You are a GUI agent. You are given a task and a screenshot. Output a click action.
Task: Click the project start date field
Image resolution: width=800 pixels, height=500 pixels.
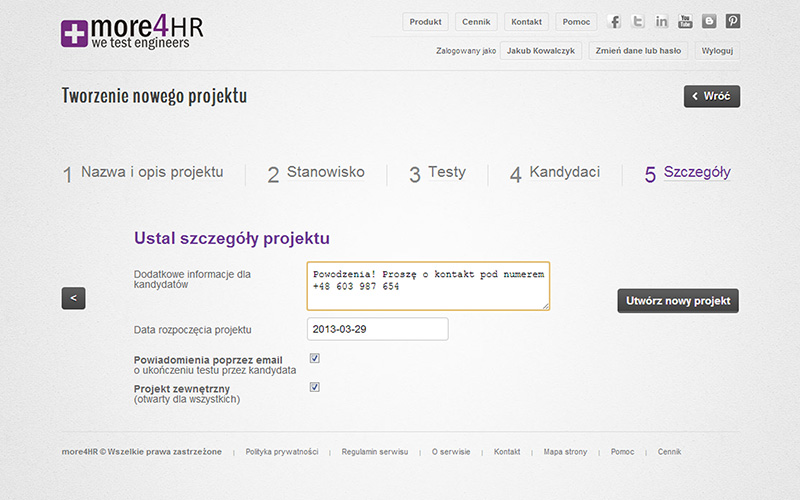(x=378, y=329)
